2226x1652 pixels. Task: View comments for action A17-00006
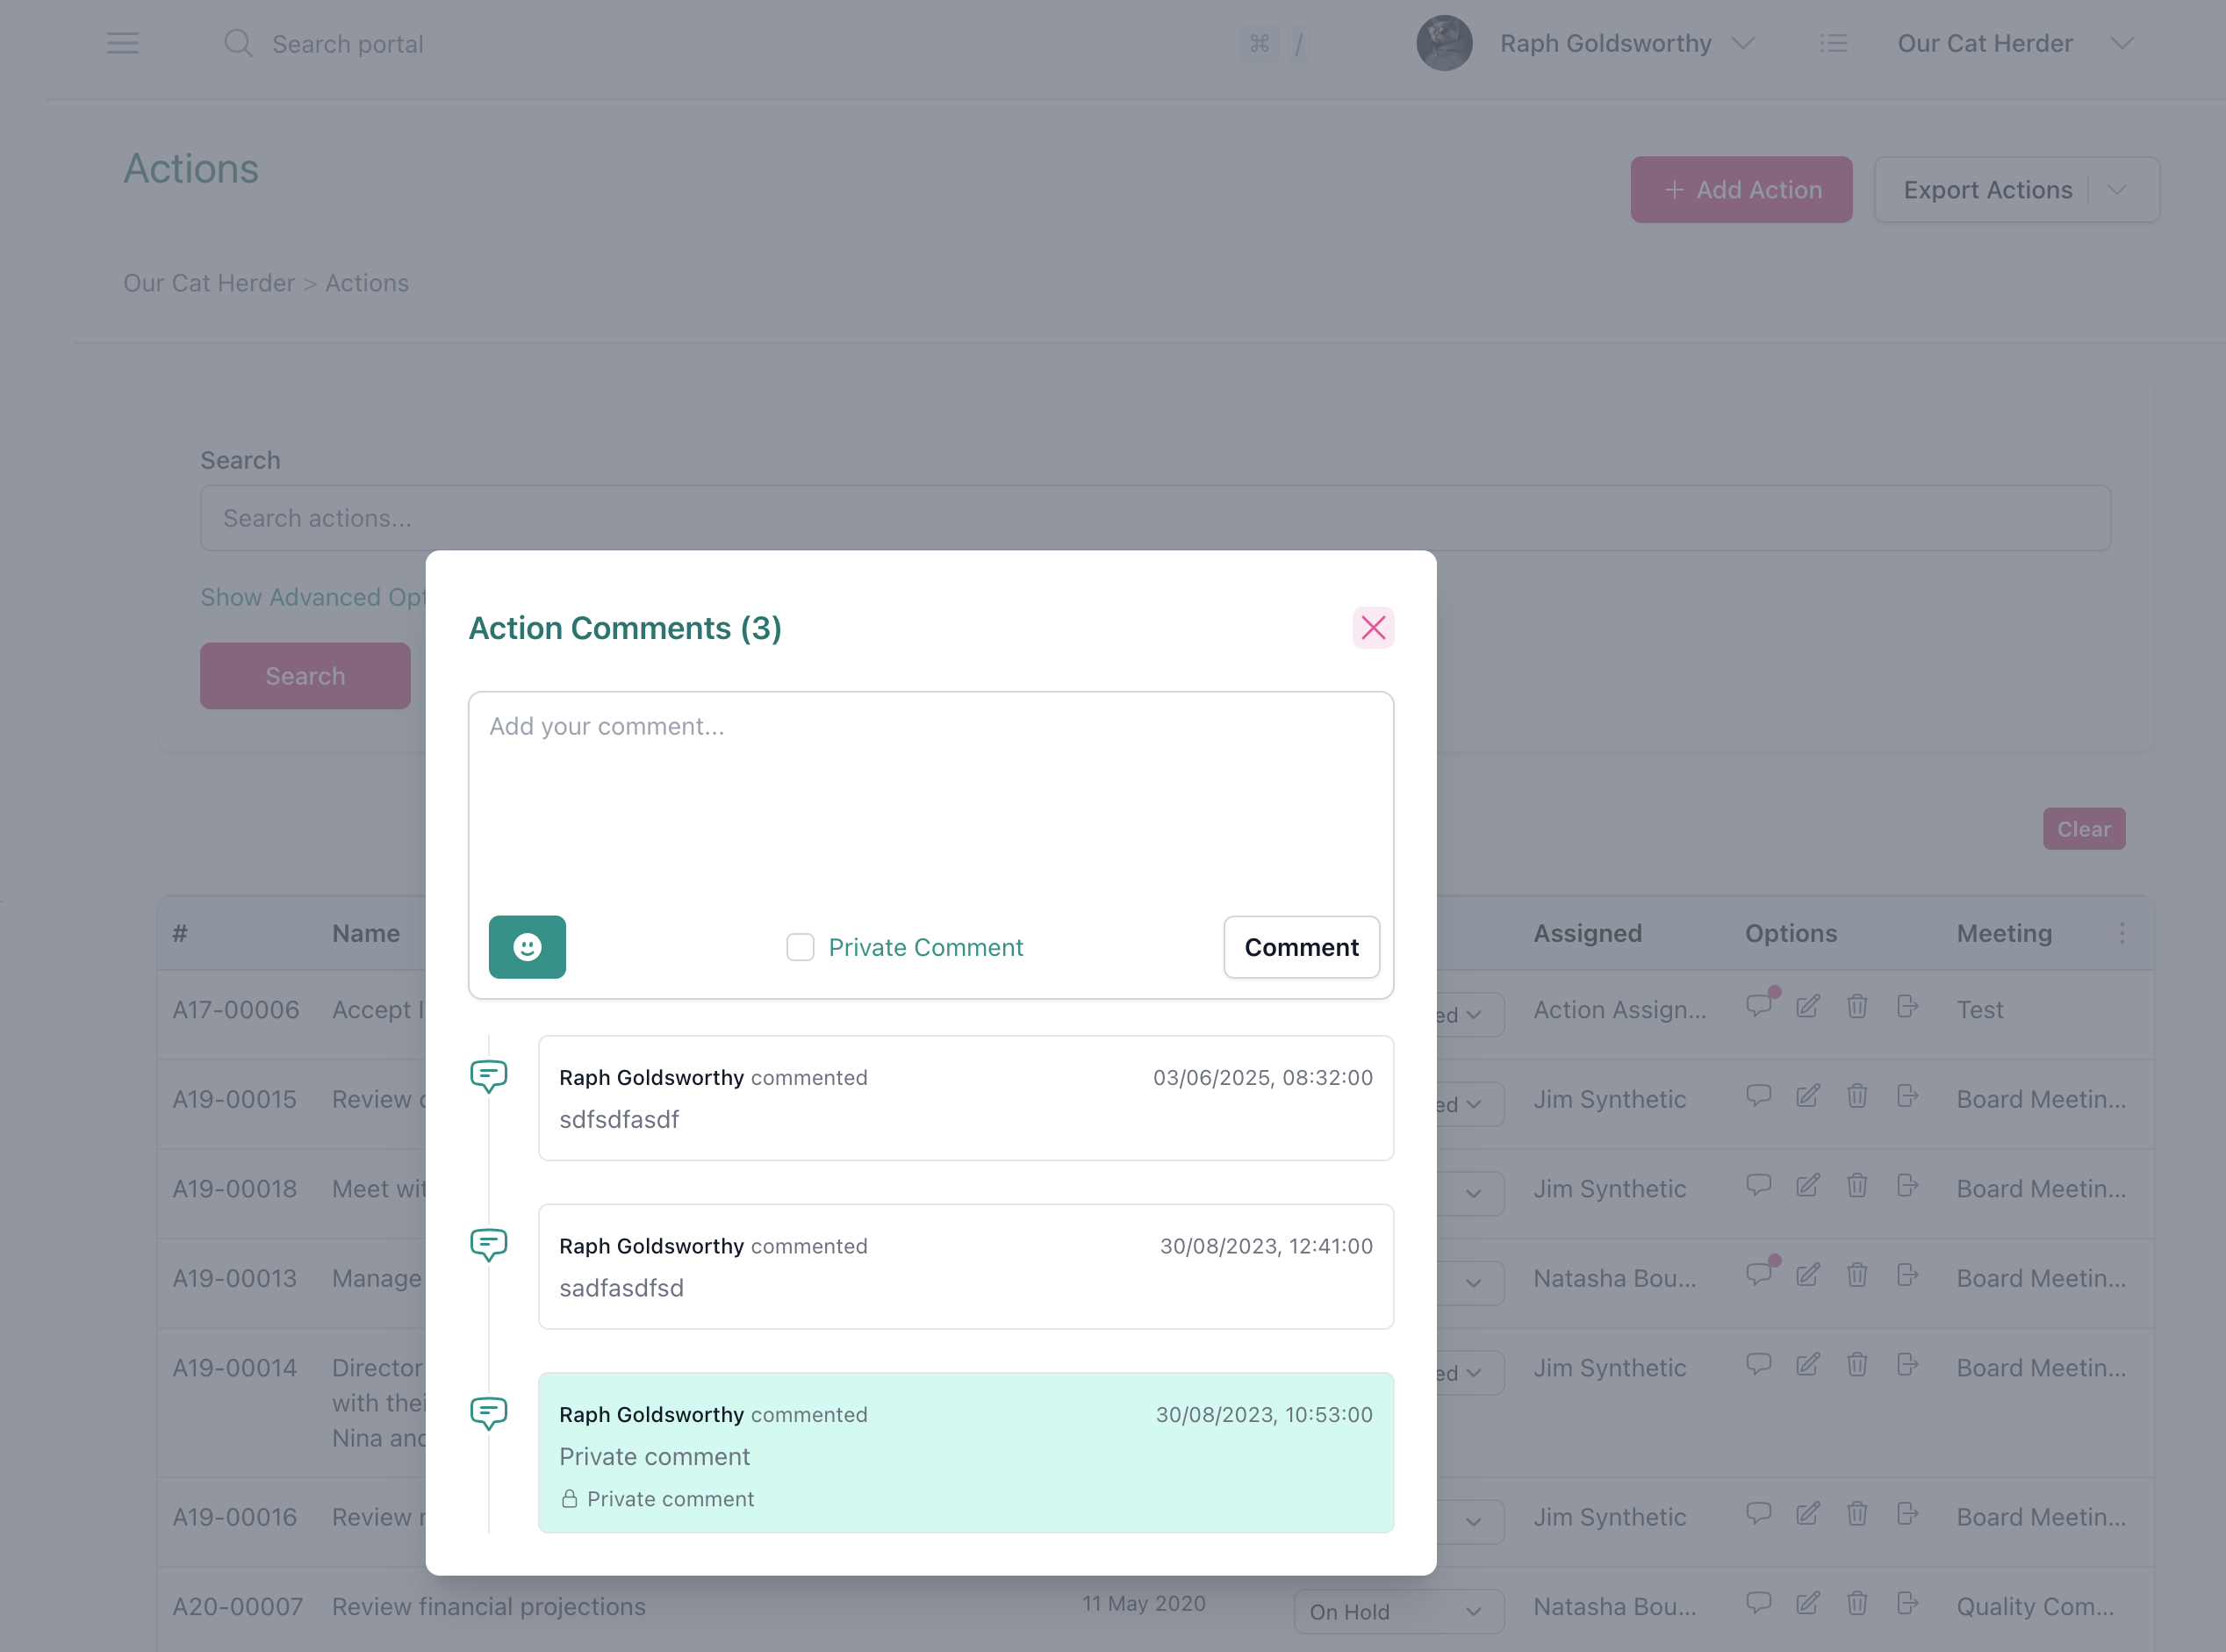(1760, 1006)
